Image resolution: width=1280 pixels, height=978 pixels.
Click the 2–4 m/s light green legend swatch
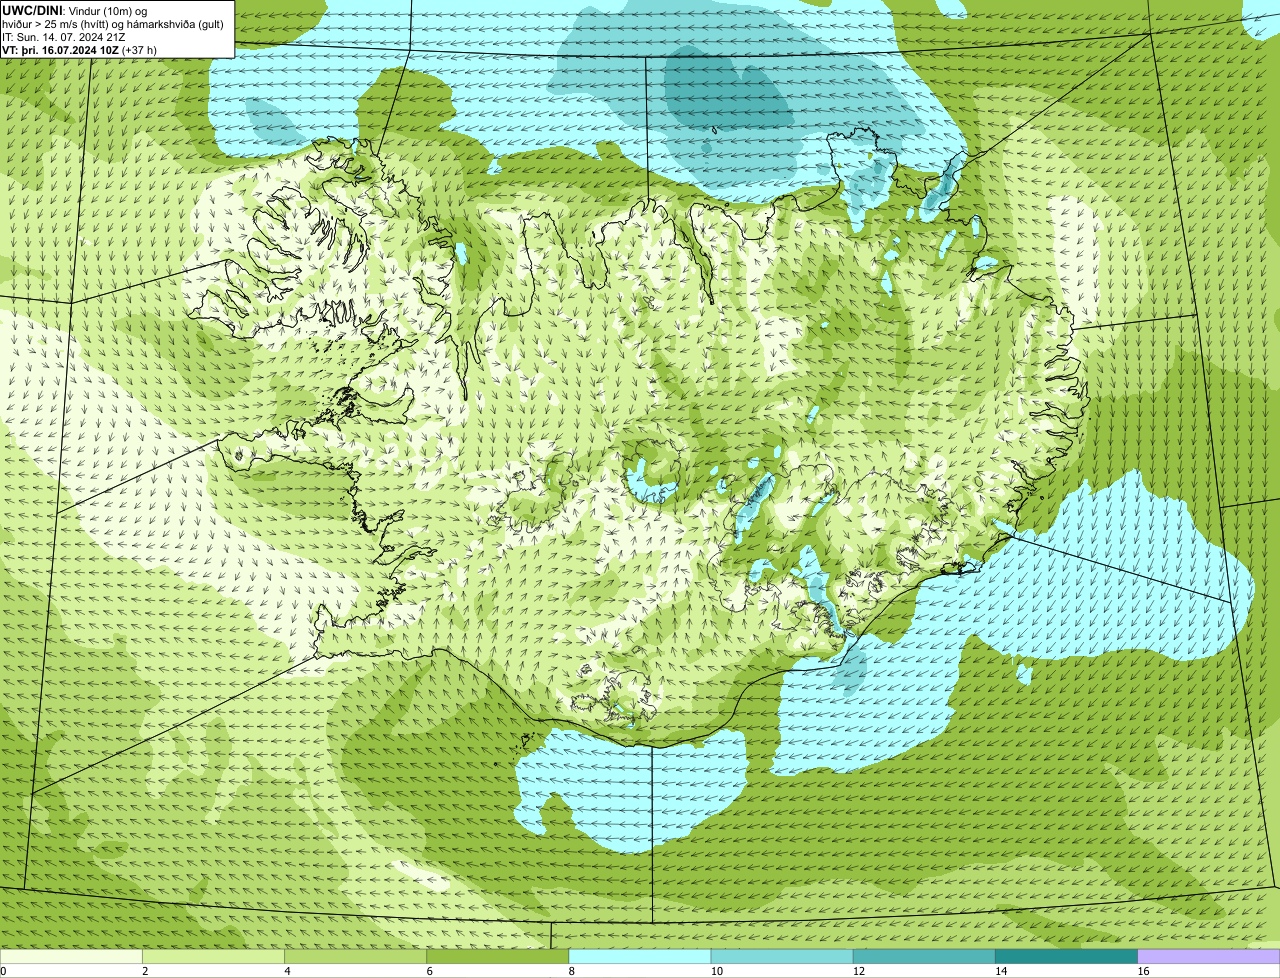pyautogui.click(x=213, y=957)
